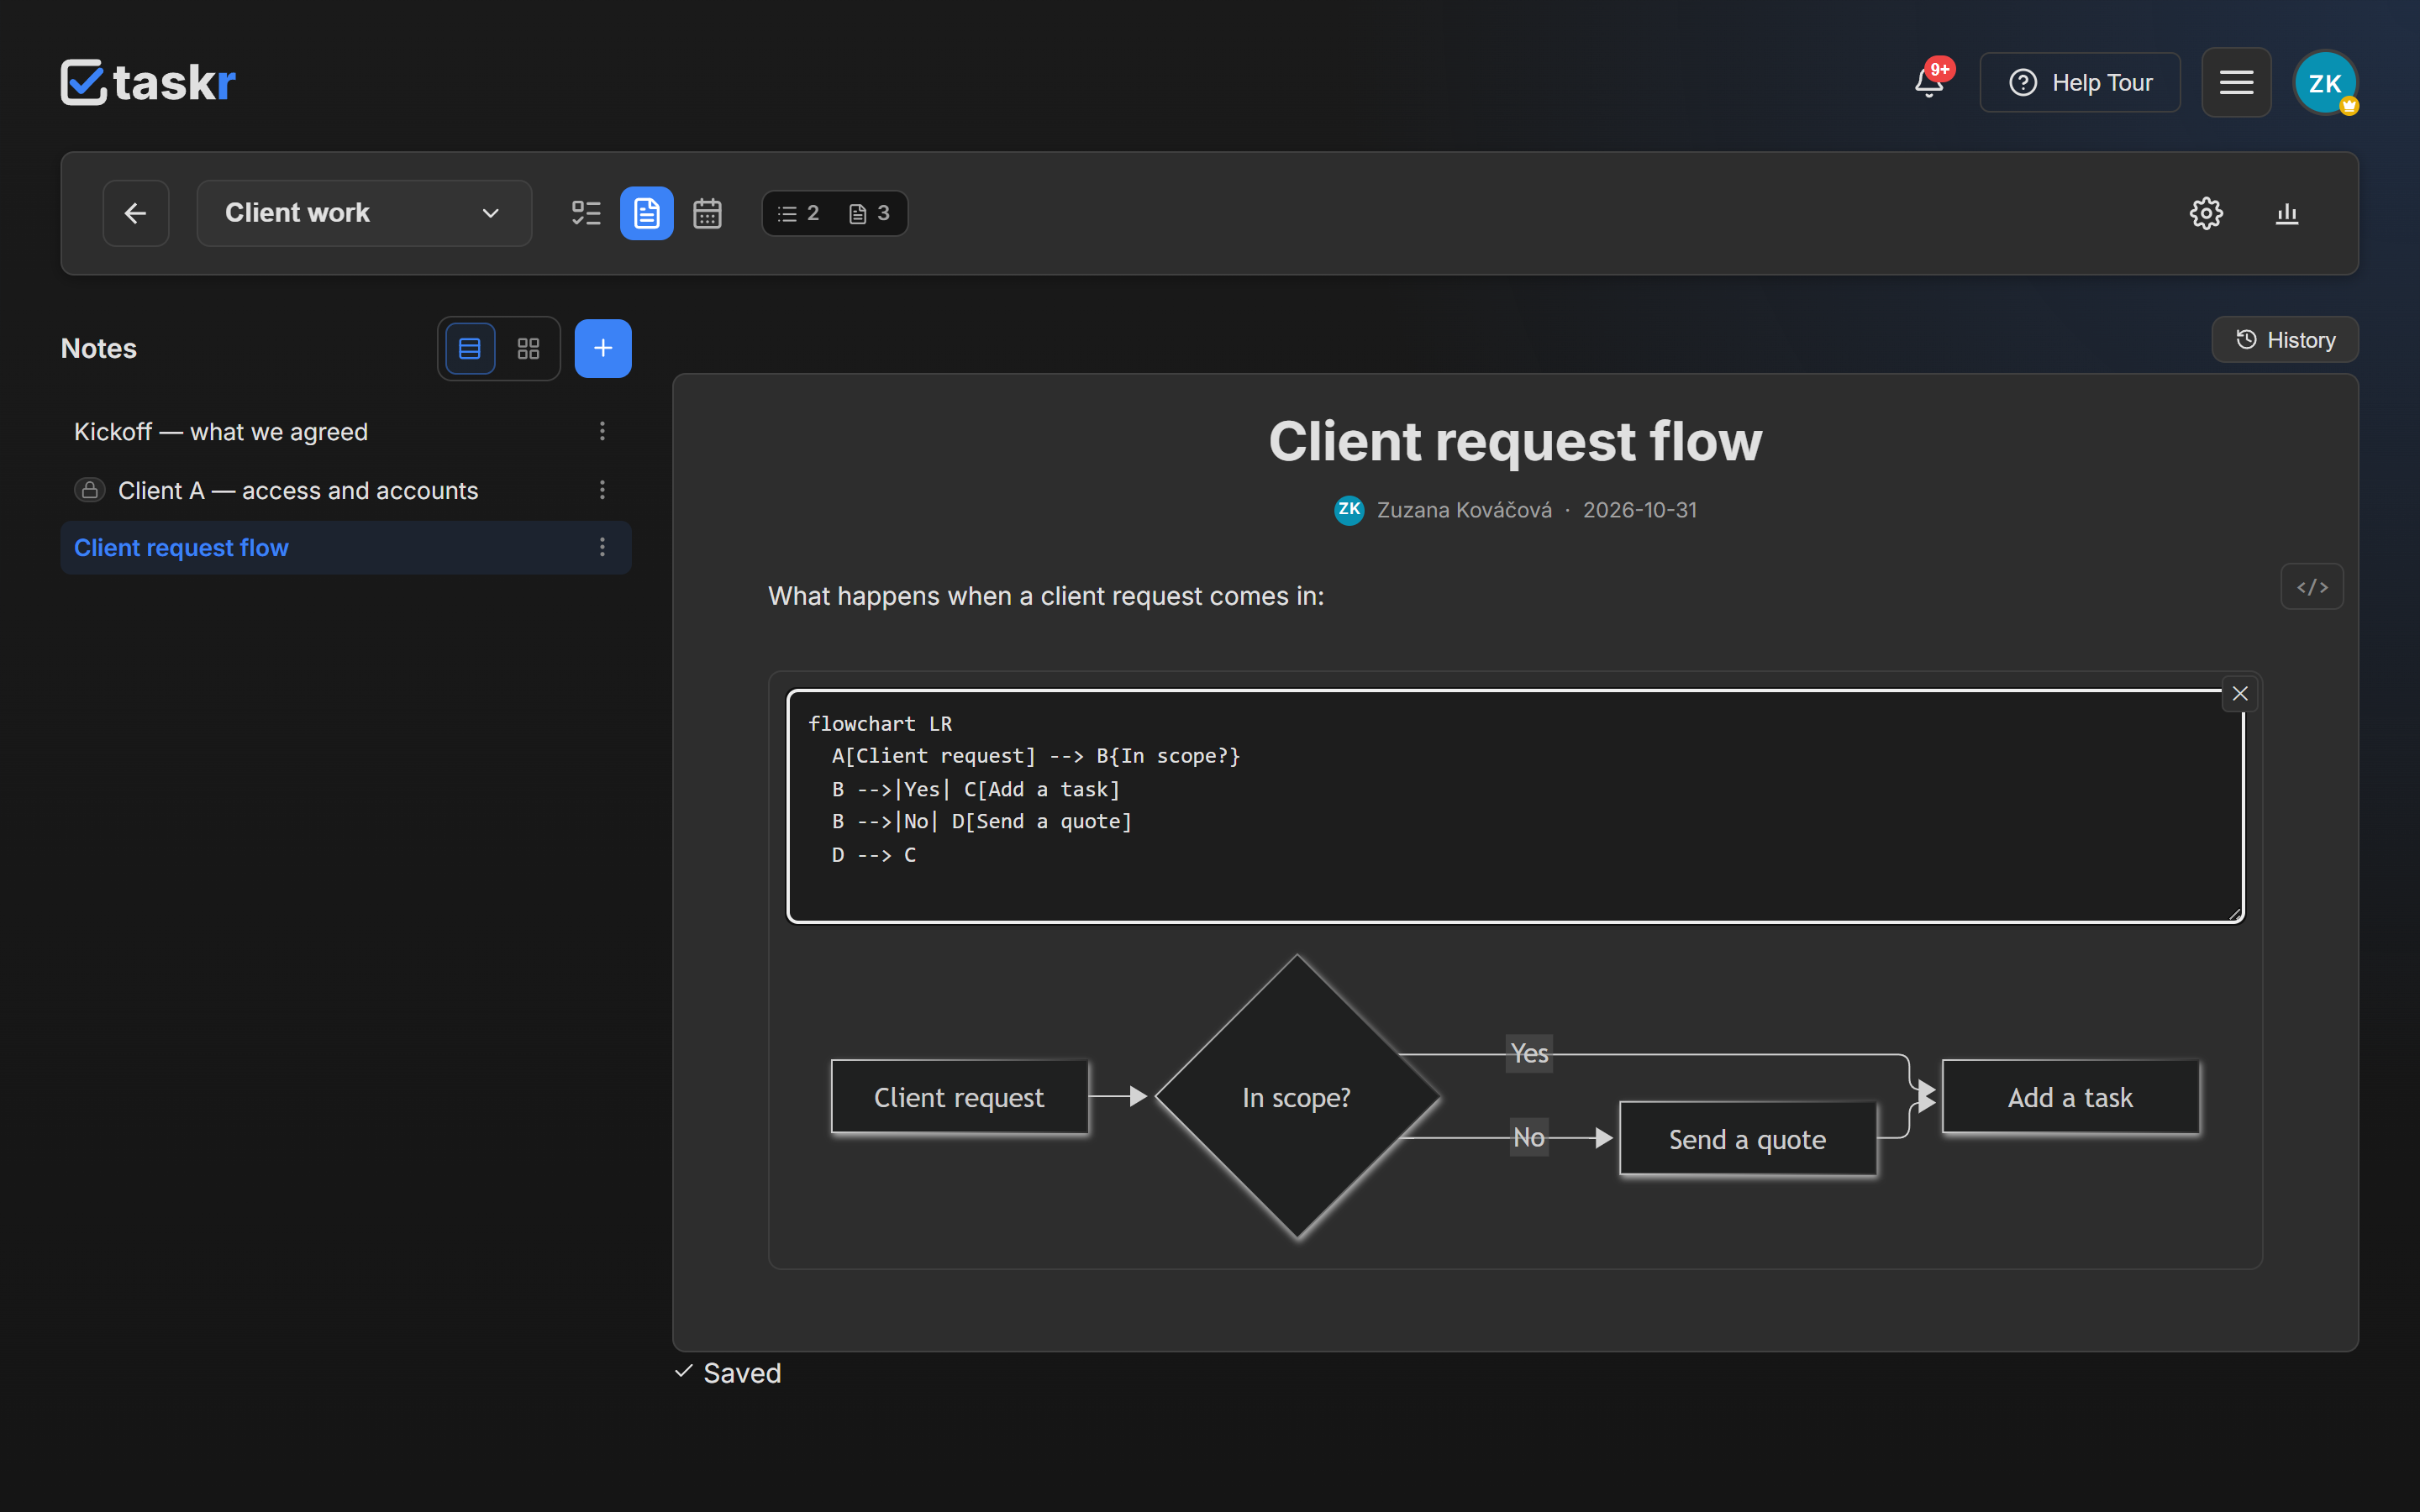The width and height of the screenshot is (2420, 1512).
Task: Open options menu for Kickoff note
Action: pyautogui.click(x=602, y=431)
